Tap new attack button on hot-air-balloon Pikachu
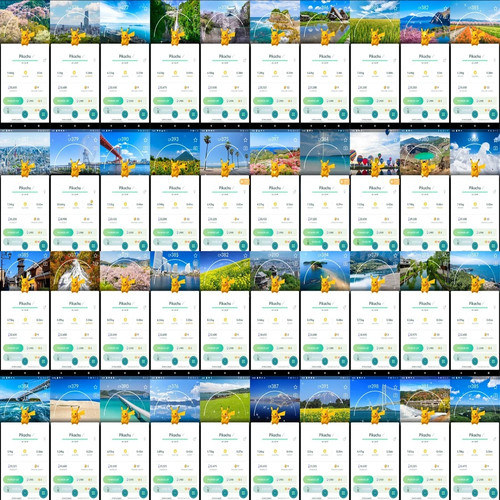 tap(363, 241)
